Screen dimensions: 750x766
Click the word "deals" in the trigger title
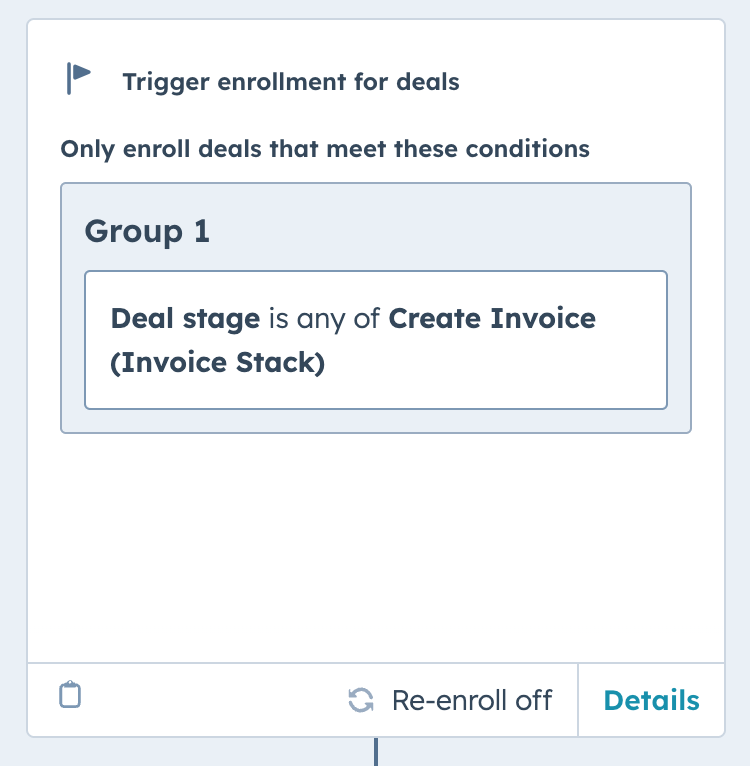428,82
